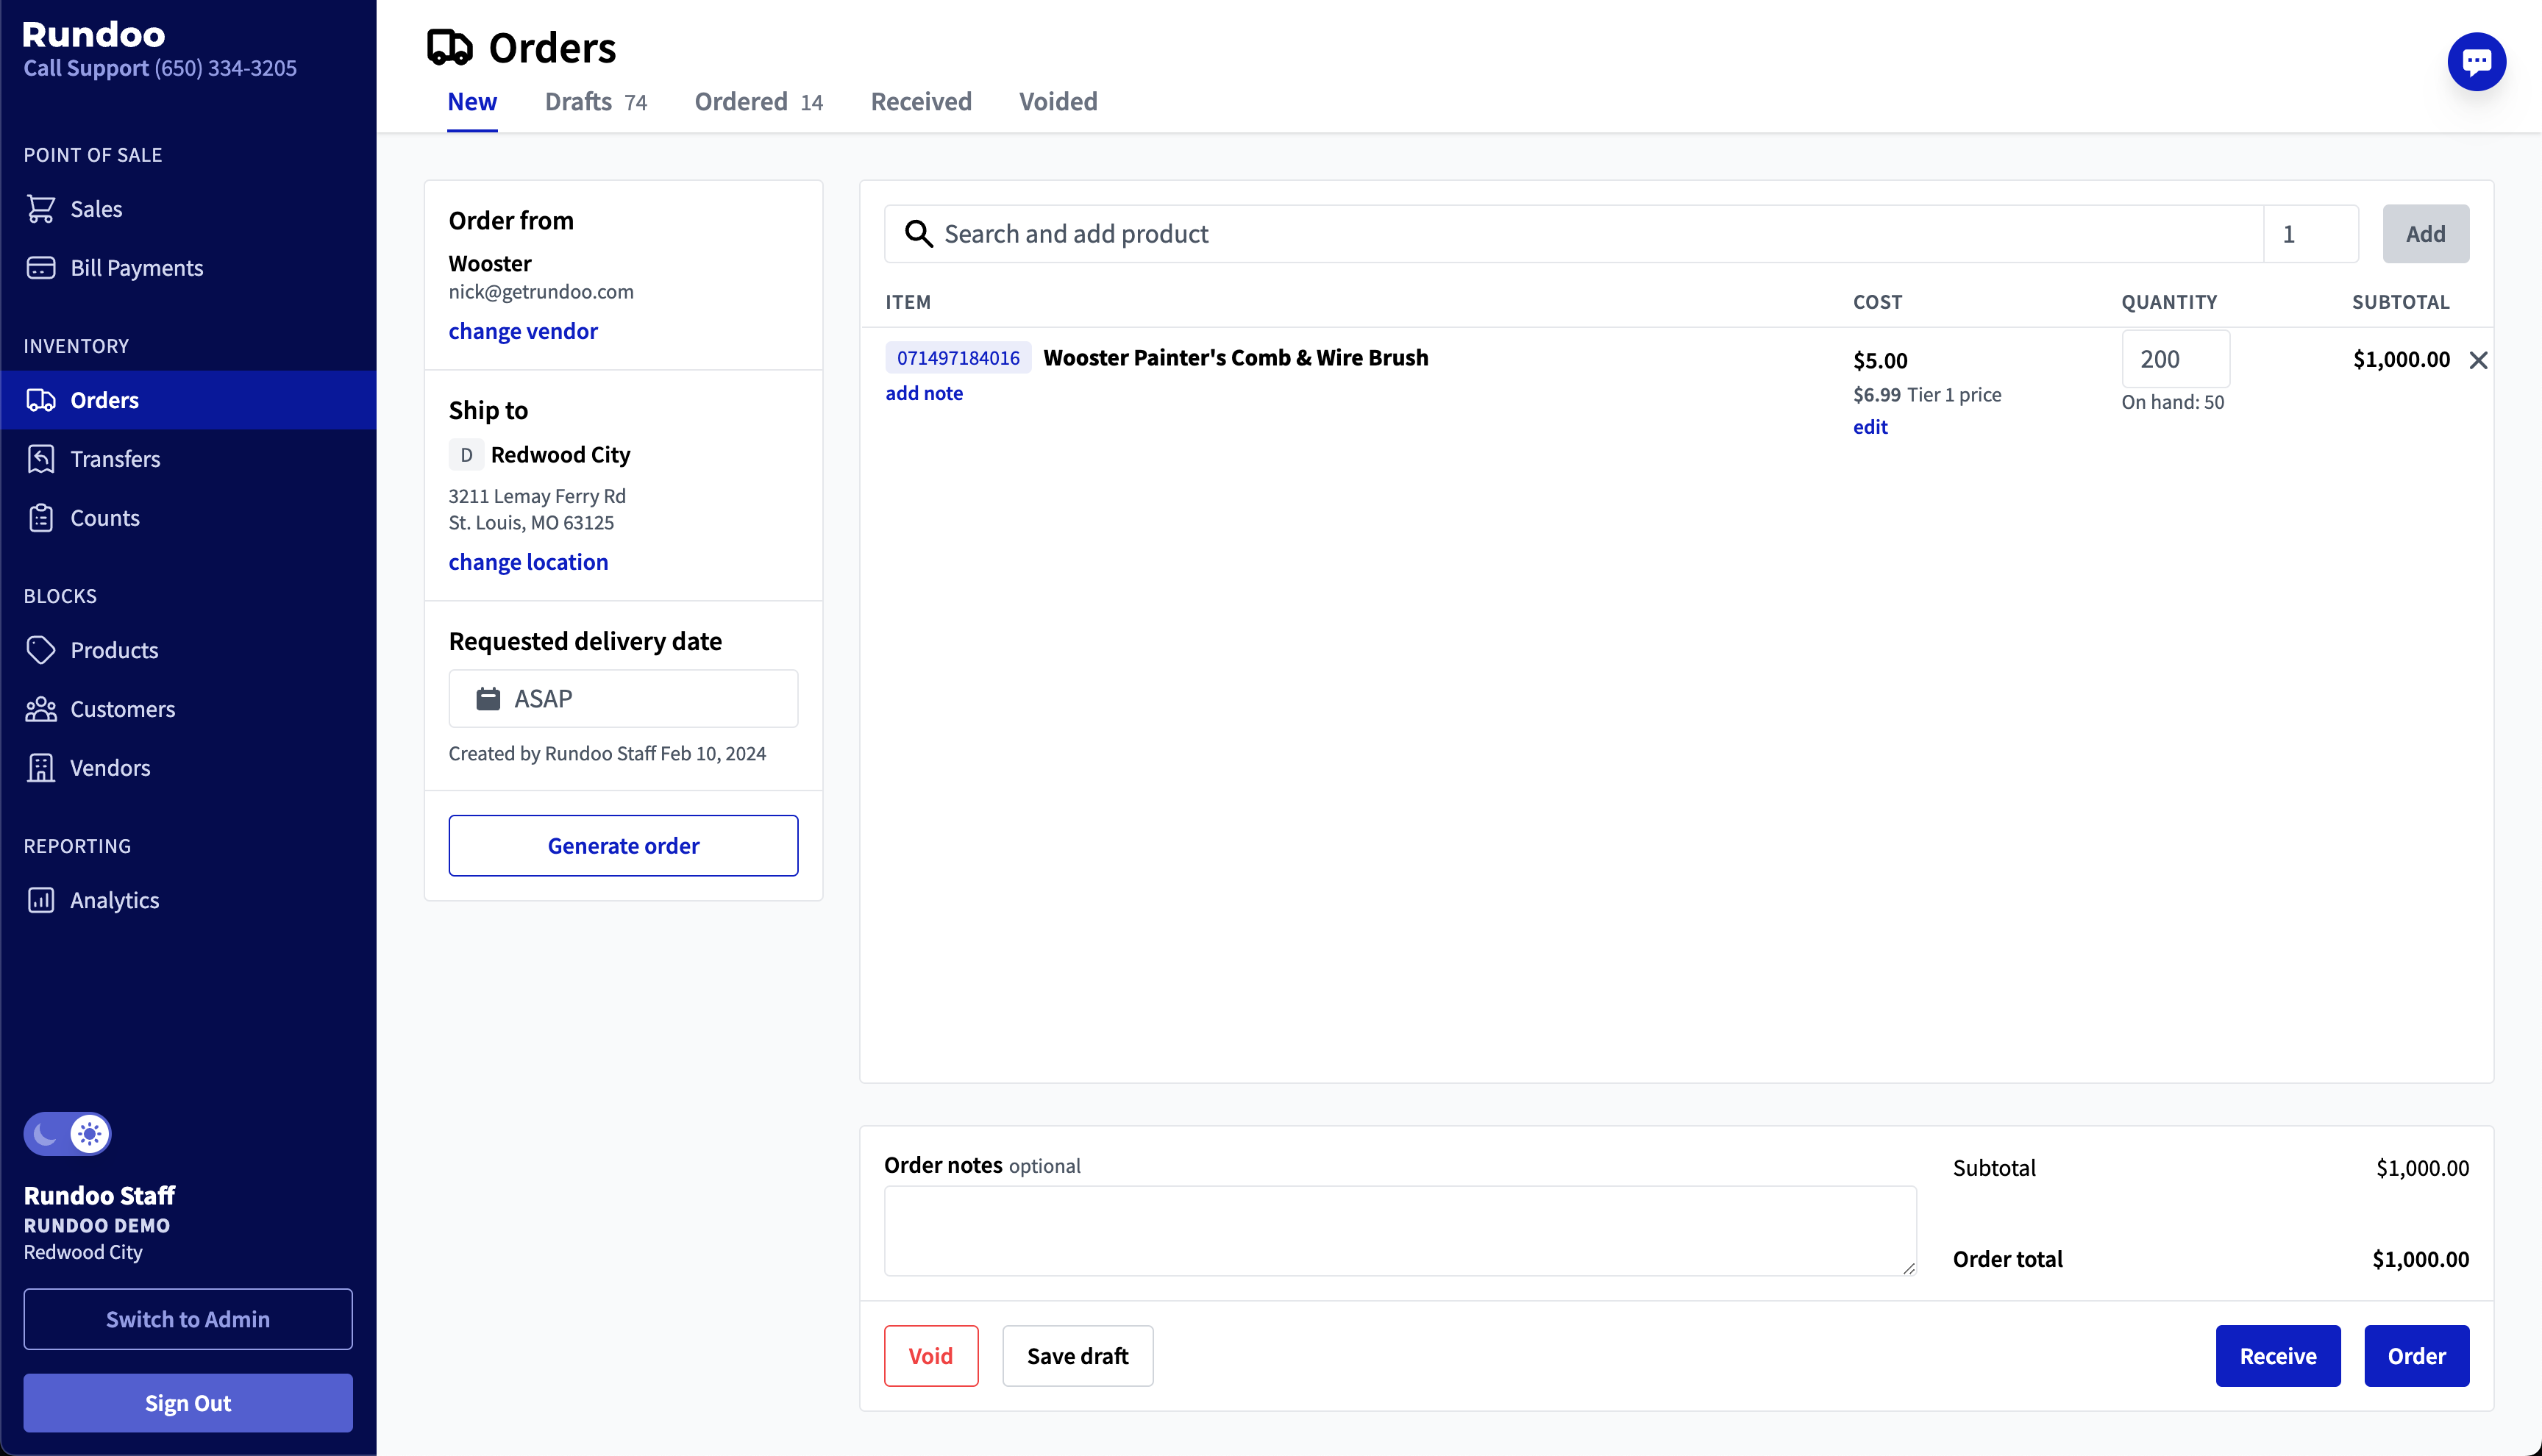Open Transfers in the sidebar
This screenshot has height=1456, width=2542.
click(188, 459)
